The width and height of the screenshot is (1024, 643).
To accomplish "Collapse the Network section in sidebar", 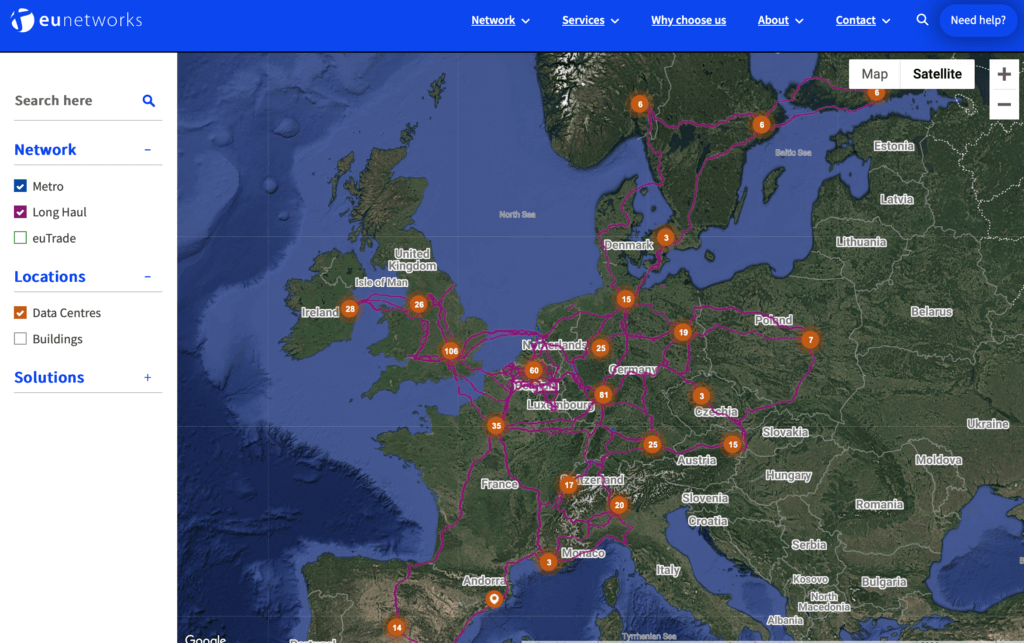I will 148,150.
